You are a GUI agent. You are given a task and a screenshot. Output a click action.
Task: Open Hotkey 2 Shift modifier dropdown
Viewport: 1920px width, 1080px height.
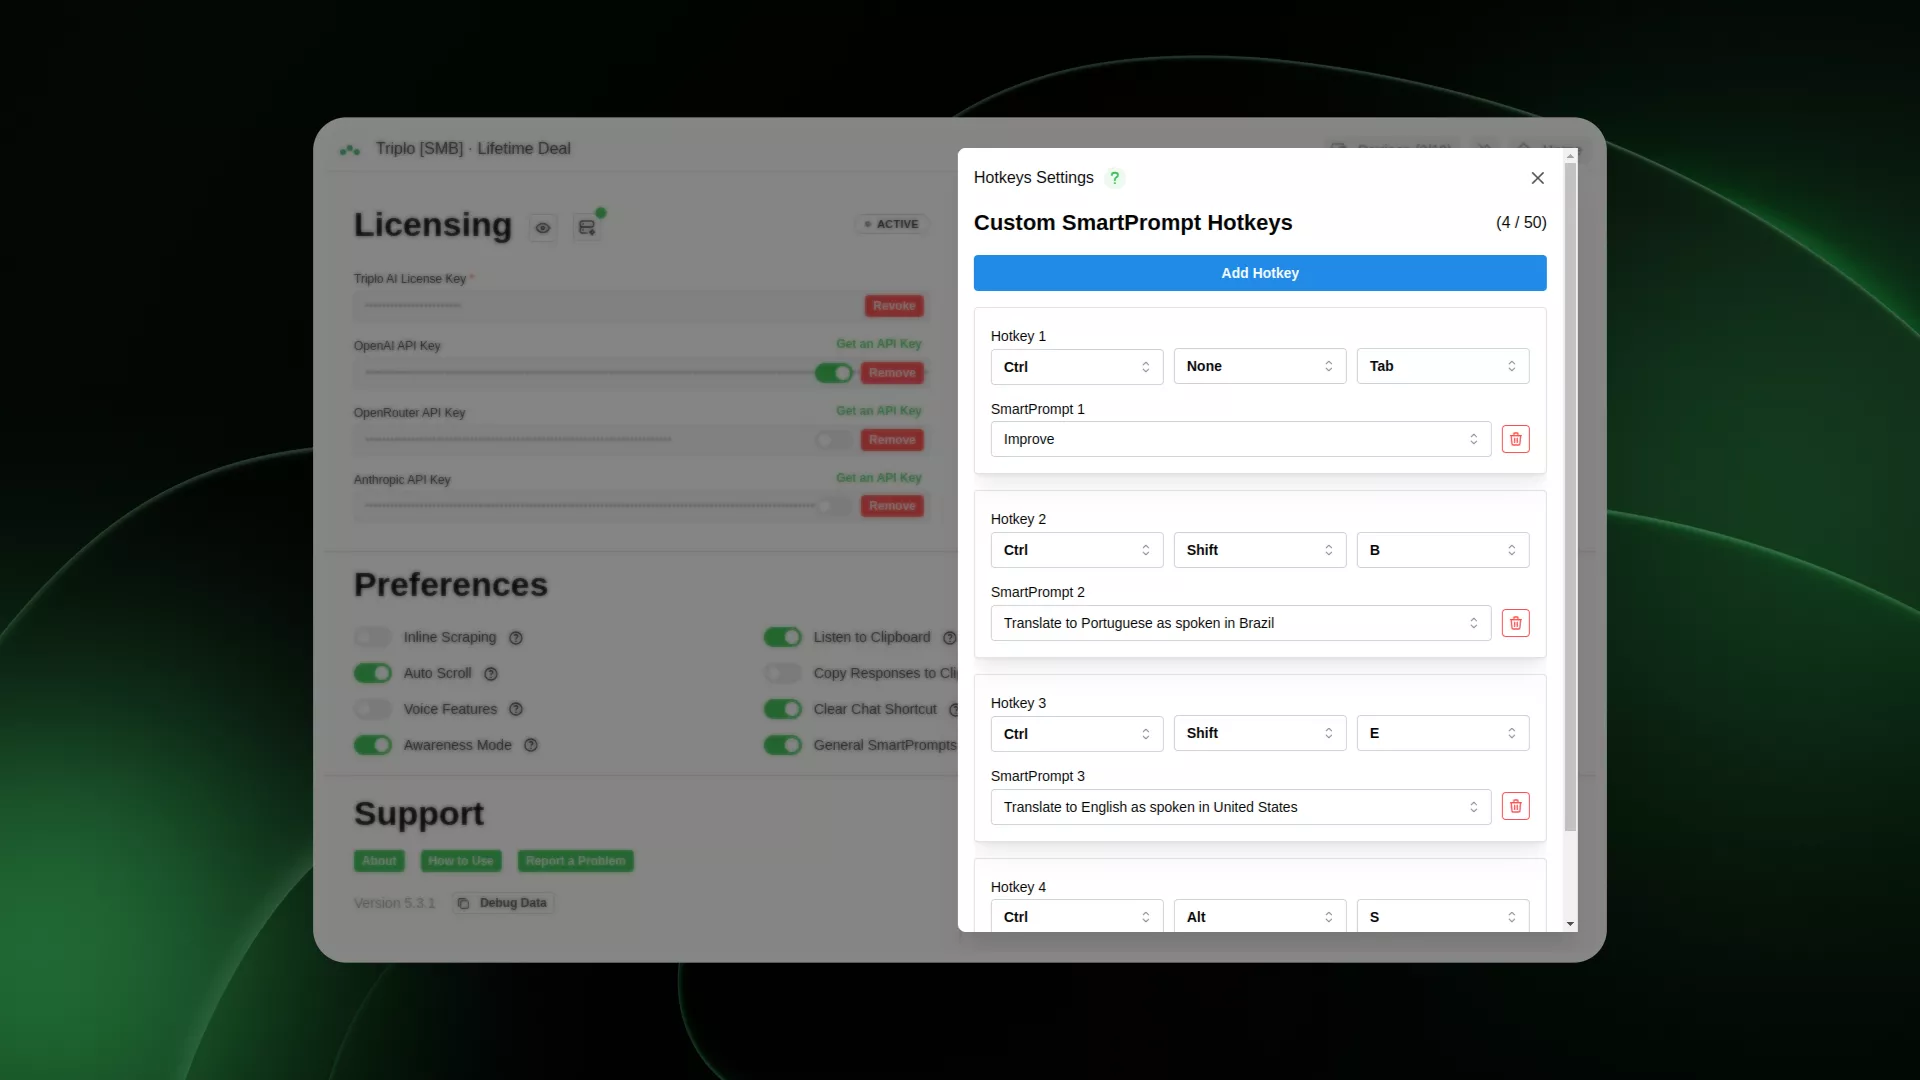click(x=1259, y=550)
